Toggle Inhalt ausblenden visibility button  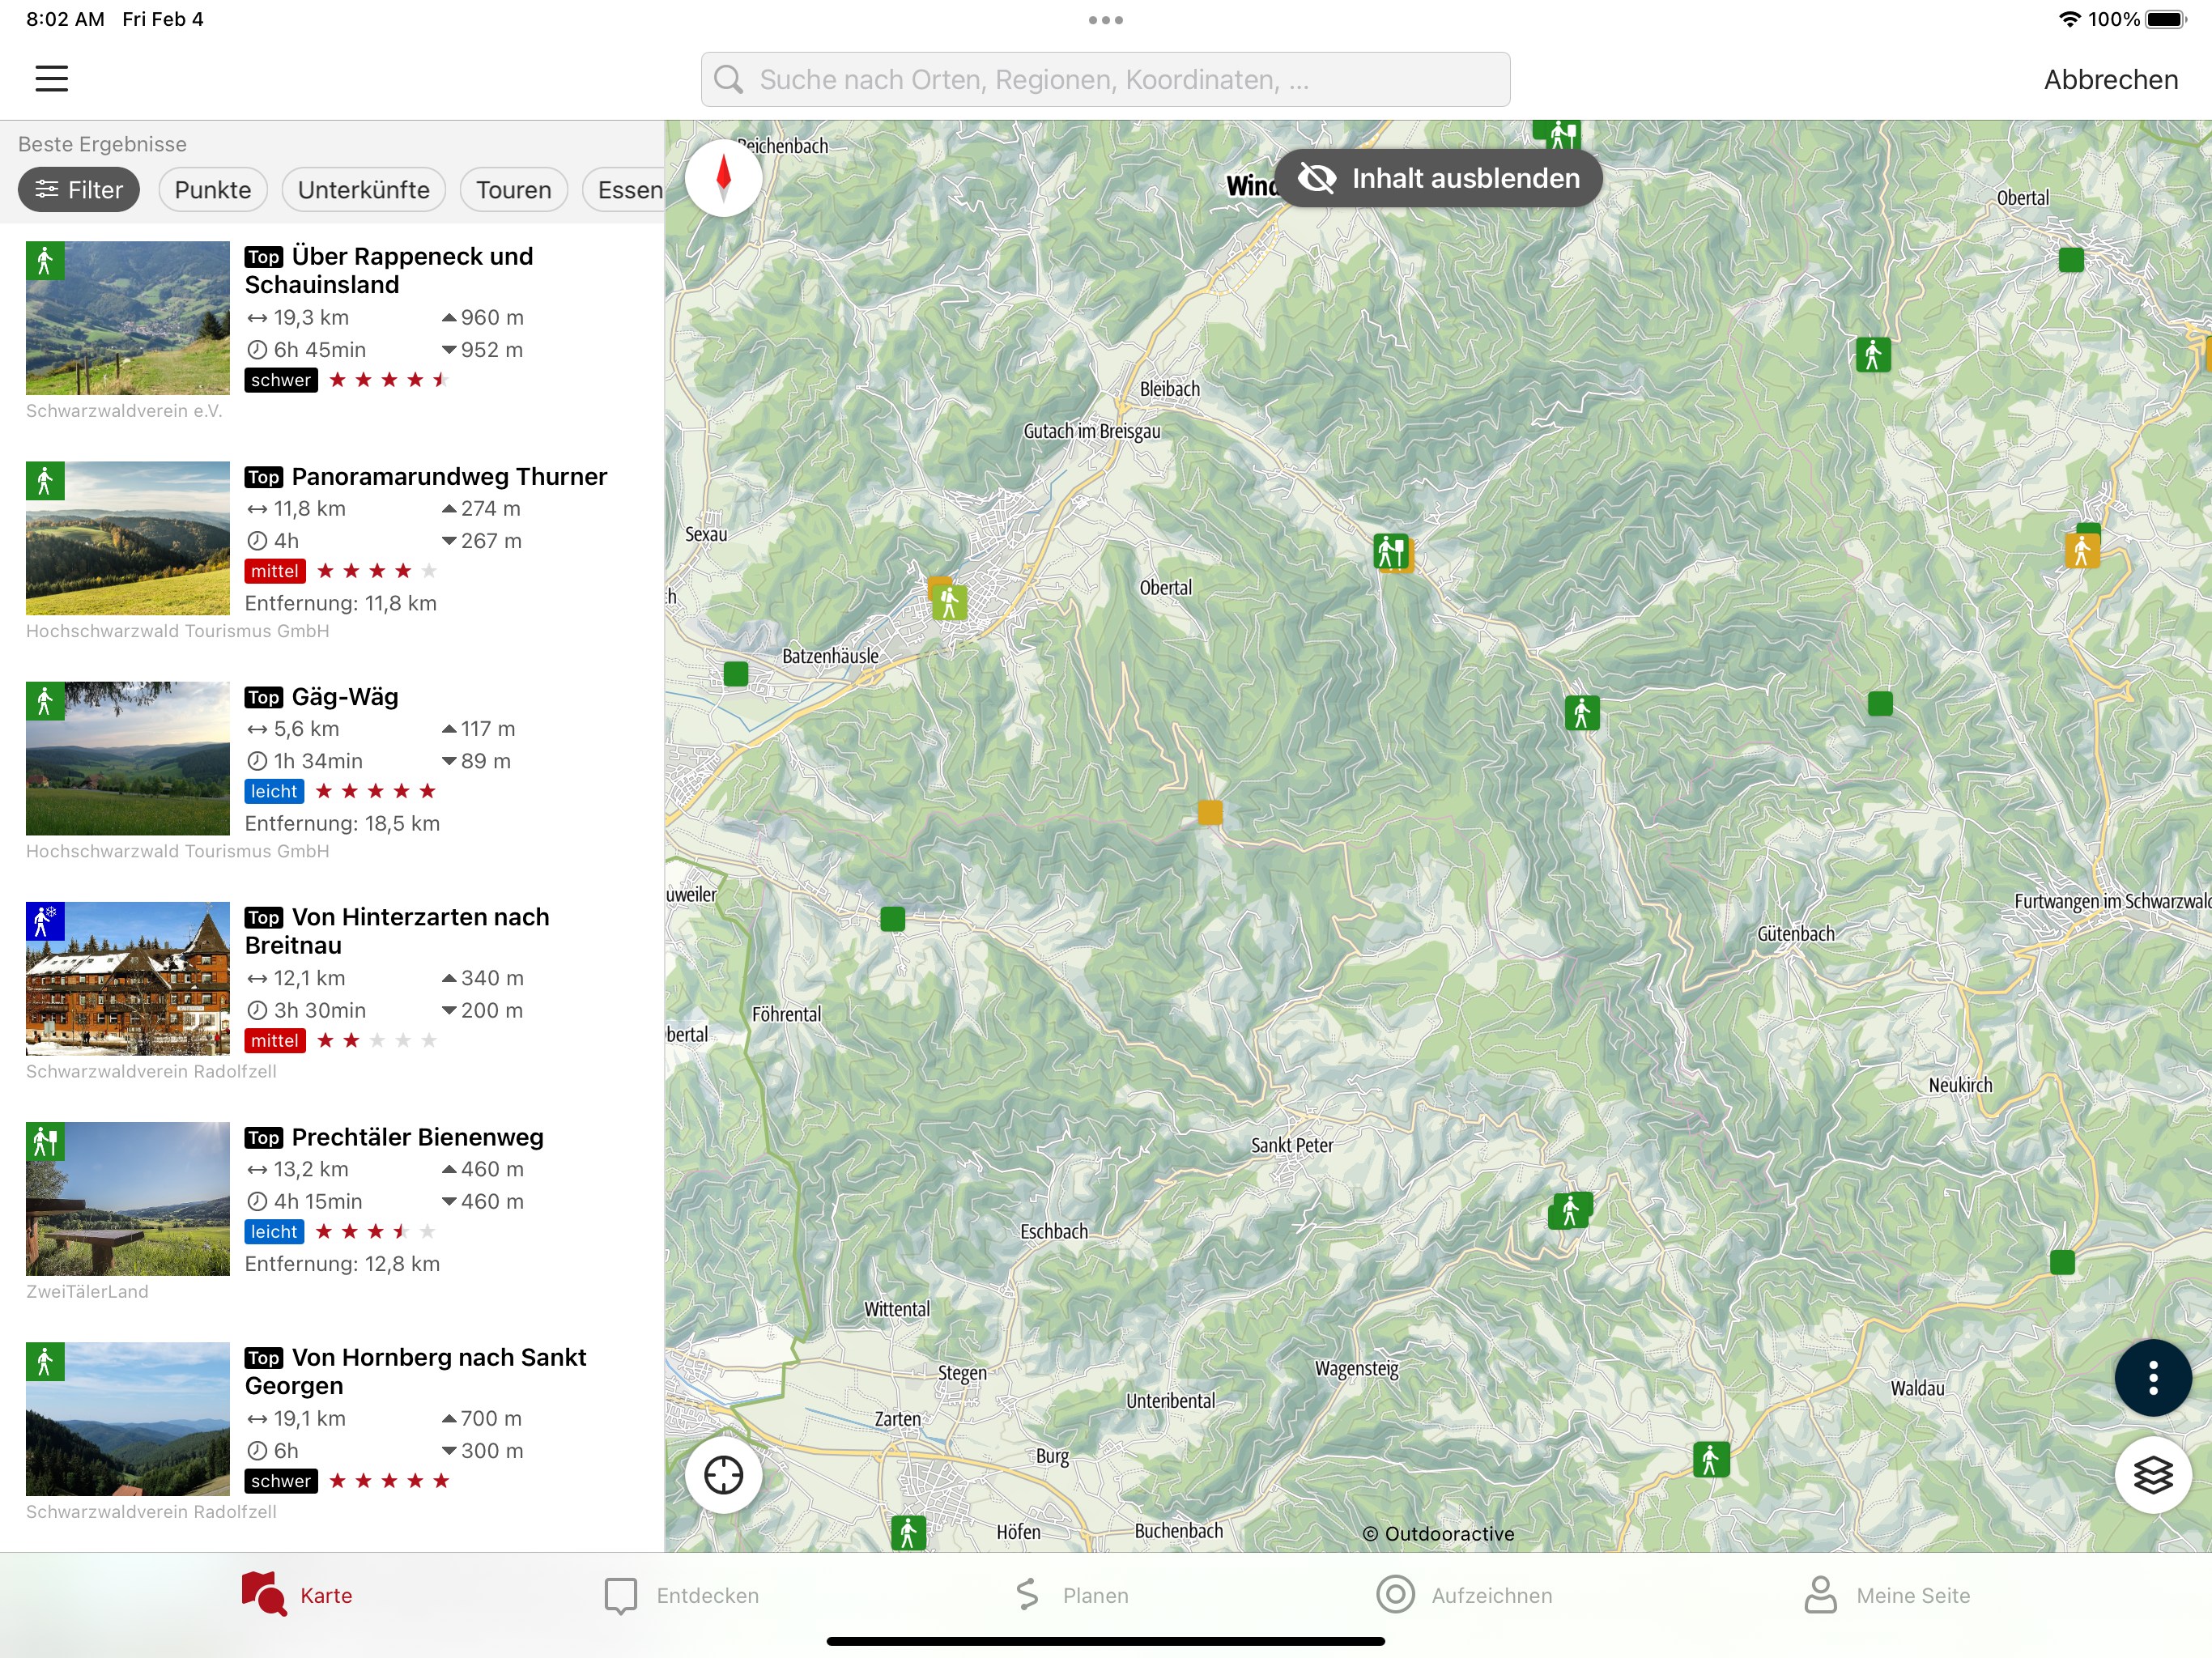pos(1438,179)
